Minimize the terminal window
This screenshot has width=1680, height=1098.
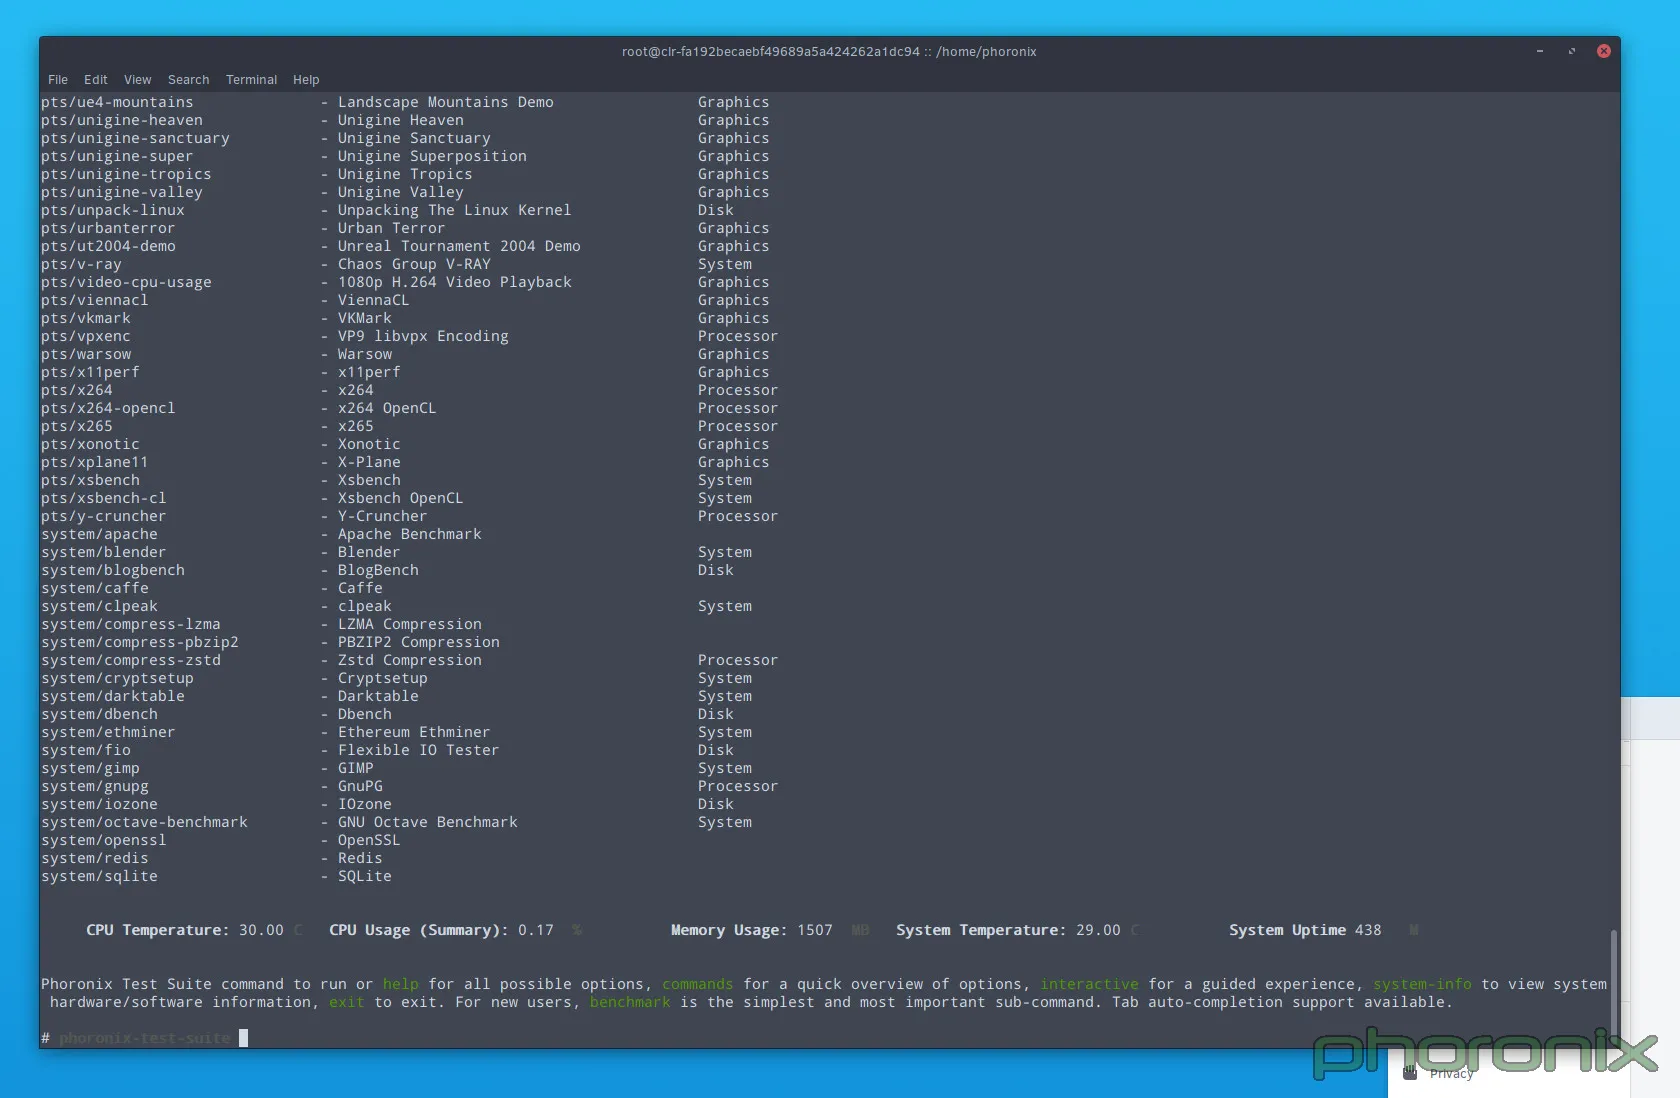pos(1540,51)
